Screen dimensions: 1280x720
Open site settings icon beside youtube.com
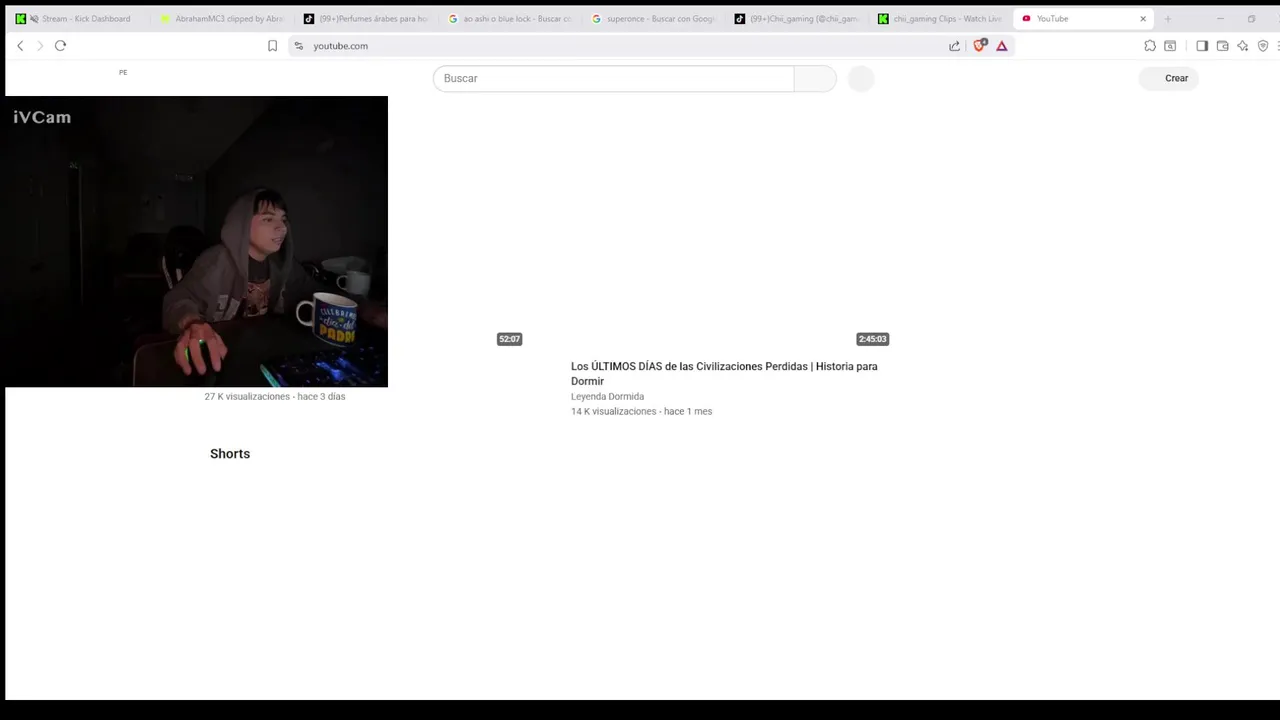298,46
